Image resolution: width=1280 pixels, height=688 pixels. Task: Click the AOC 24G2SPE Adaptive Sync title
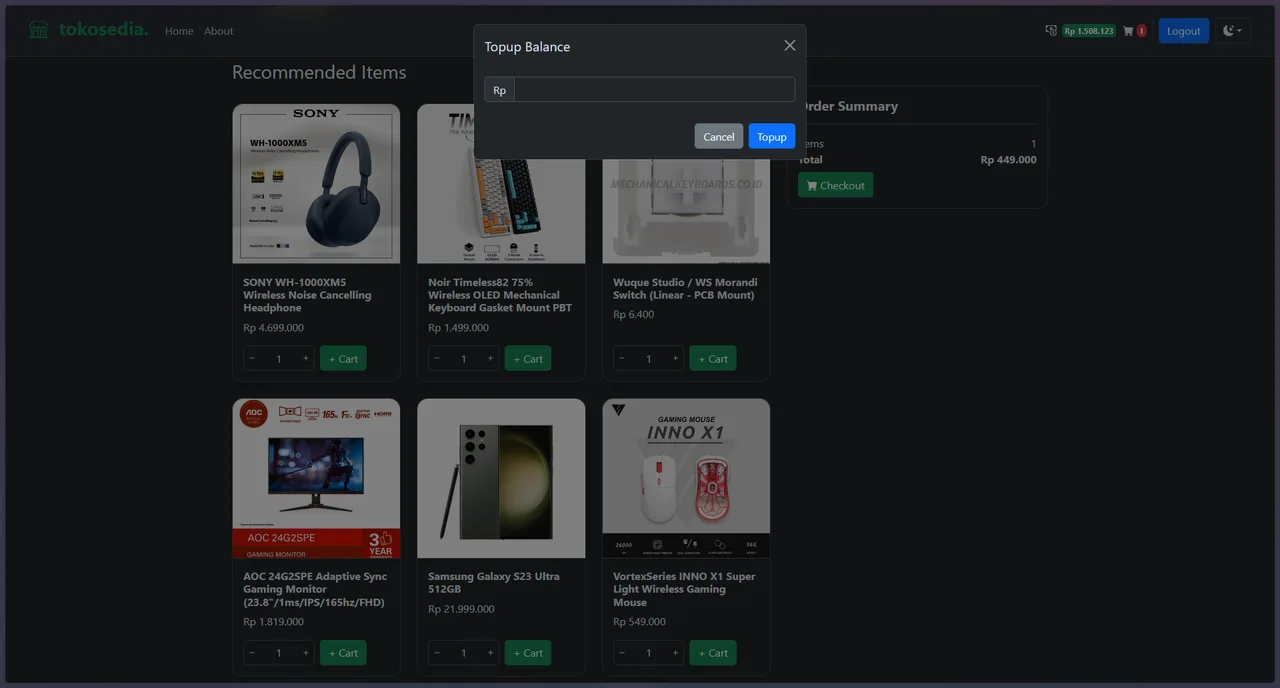click(315, 589)
